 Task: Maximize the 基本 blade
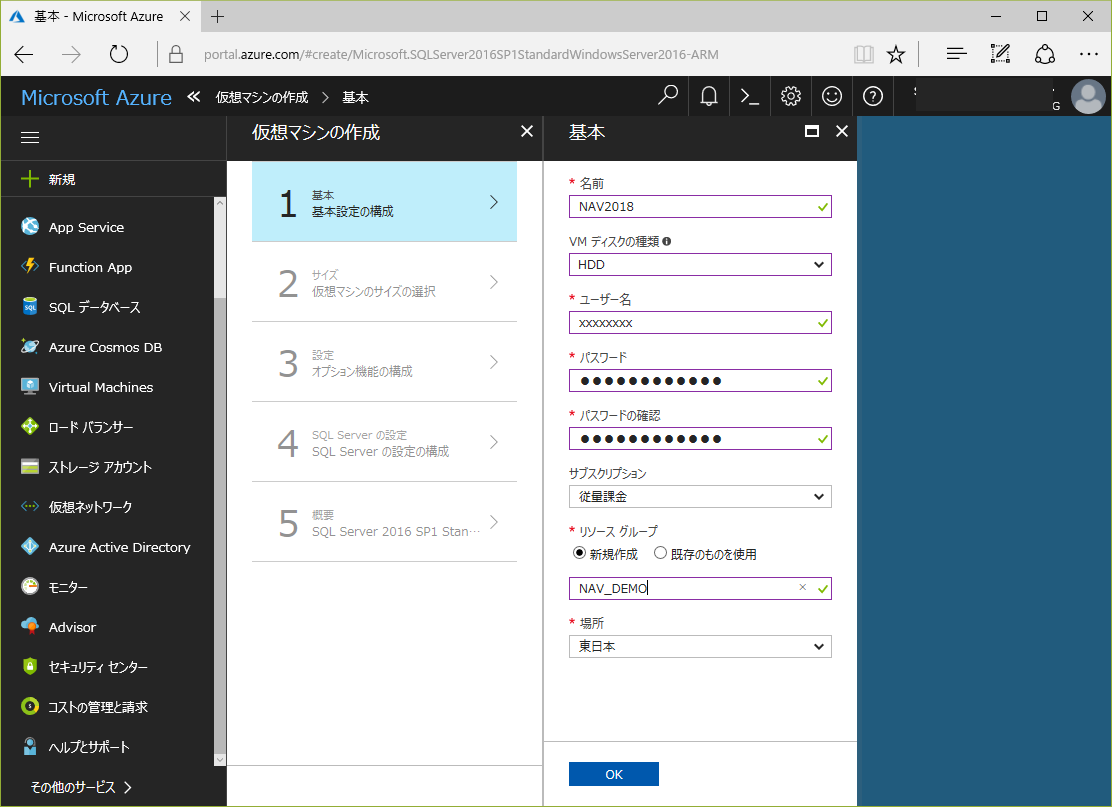pos(812,131)
